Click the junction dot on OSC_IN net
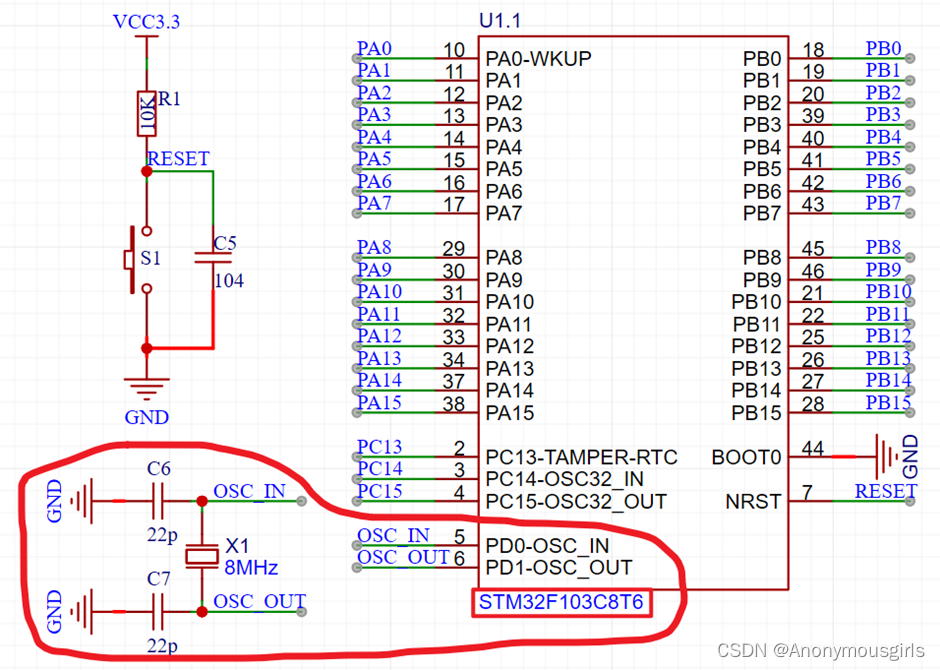 (201, 499)
